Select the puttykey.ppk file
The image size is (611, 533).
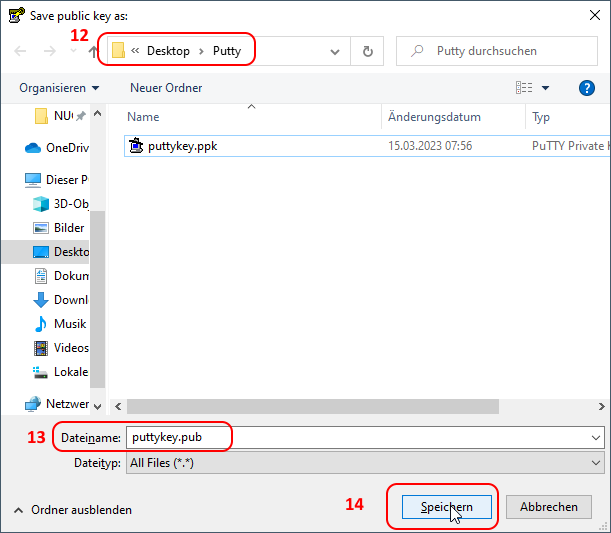182,146
